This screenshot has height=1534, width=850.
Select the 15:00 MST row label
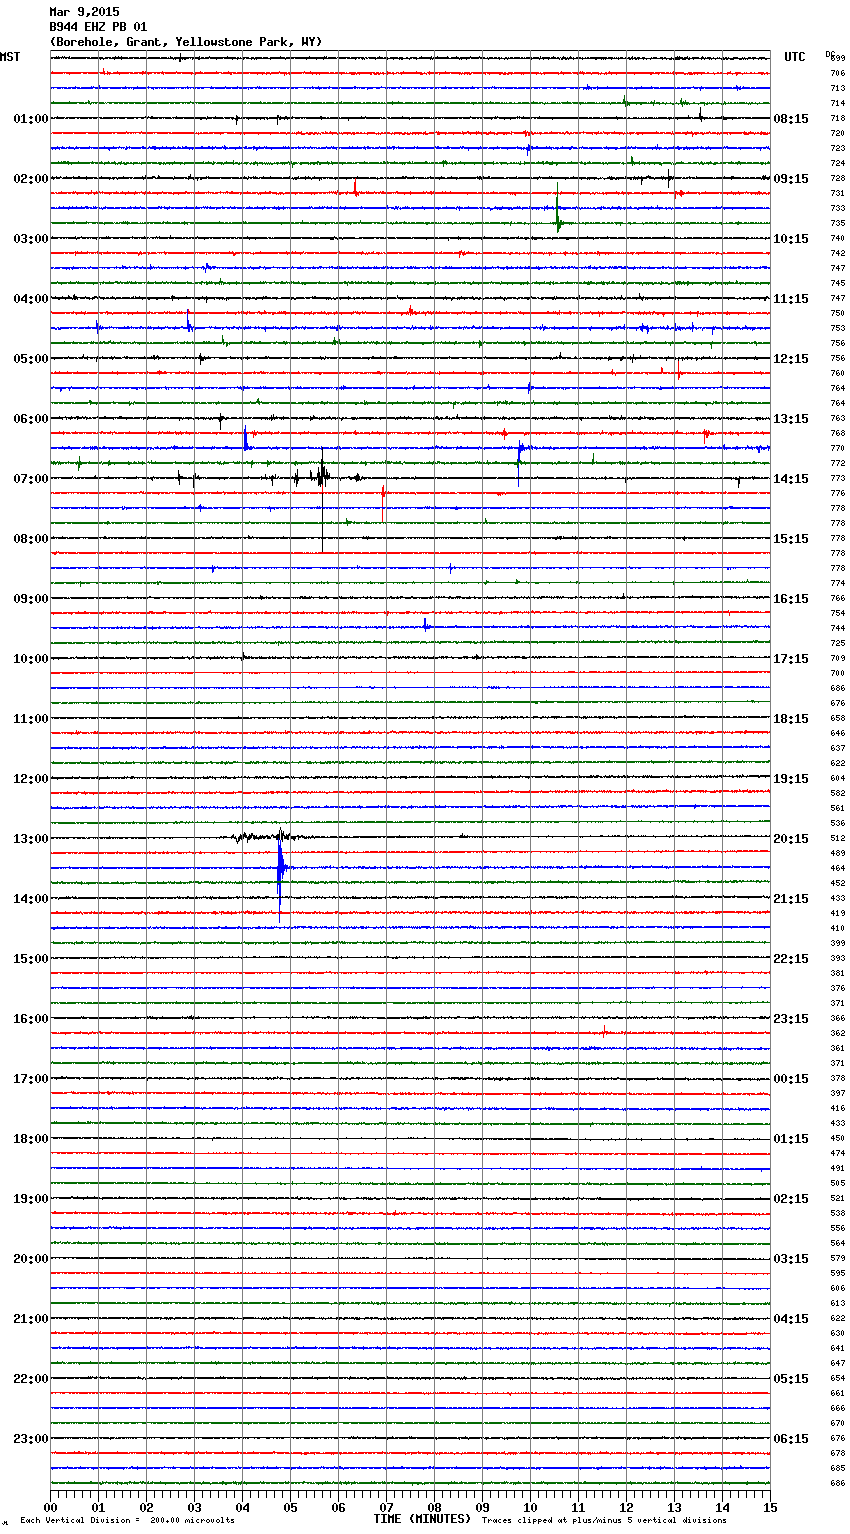click(31, 959)
